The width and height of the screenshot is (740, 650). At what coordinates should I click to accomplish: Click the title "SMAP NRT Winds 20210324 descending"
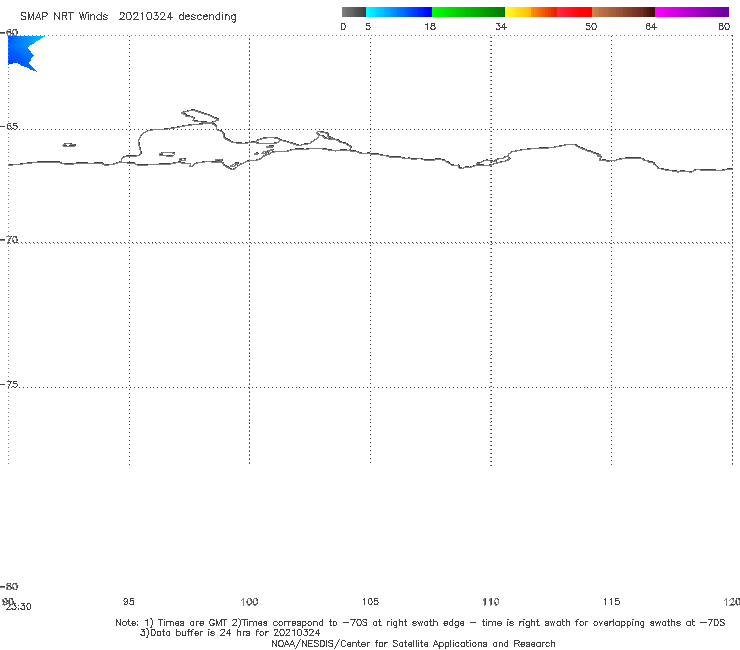coord(128,16)
